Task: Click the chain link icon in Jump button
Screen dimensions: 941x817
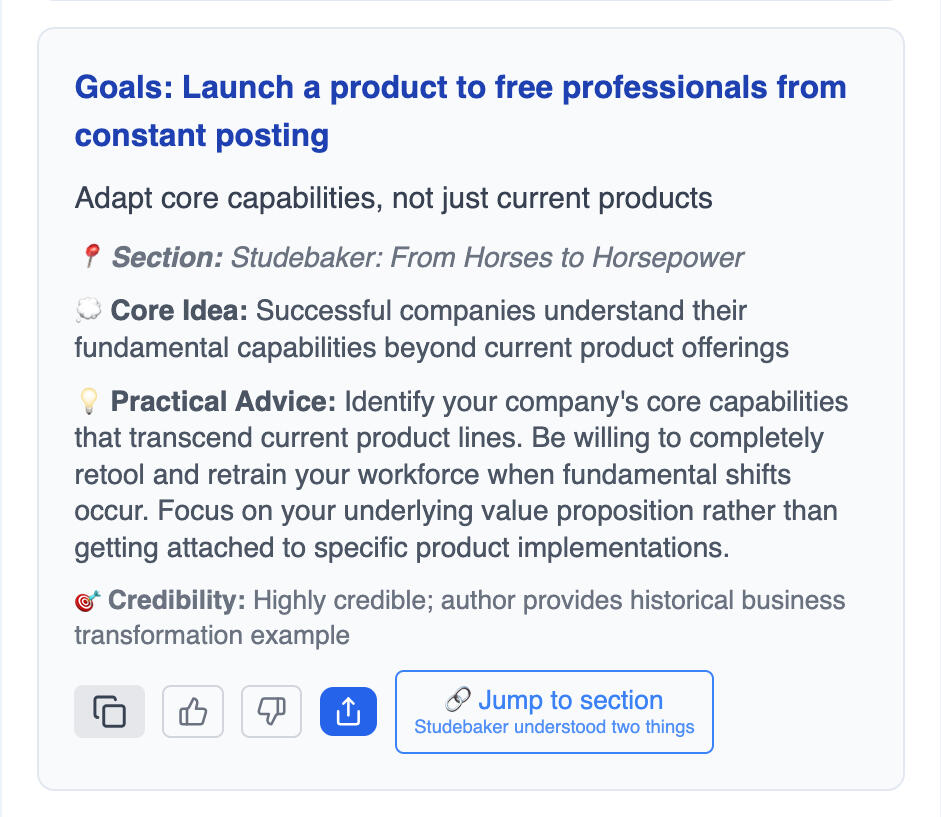Action: 458,700
